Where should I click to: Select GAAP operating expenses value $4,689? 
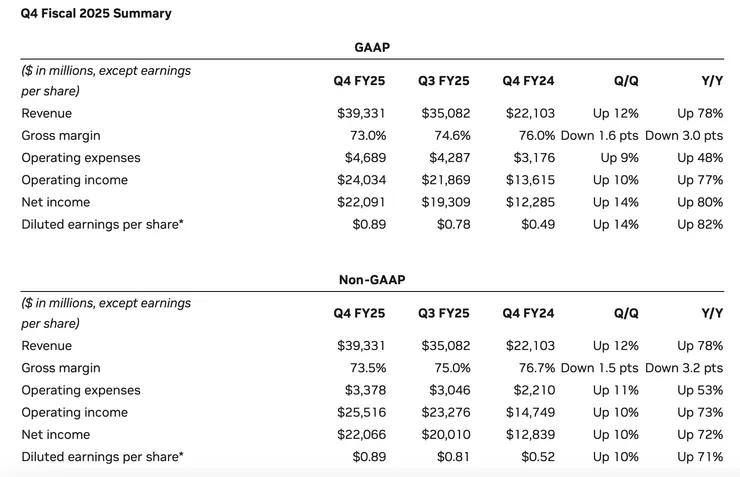365,158
